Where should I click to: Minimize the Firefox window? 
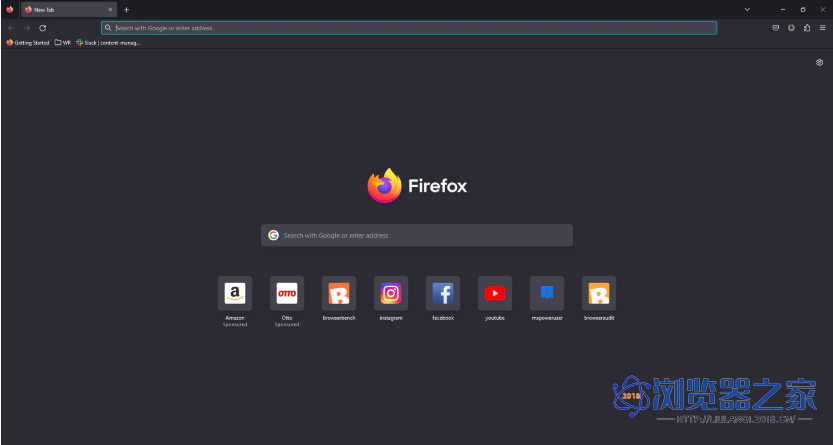(x=783, y=10)
